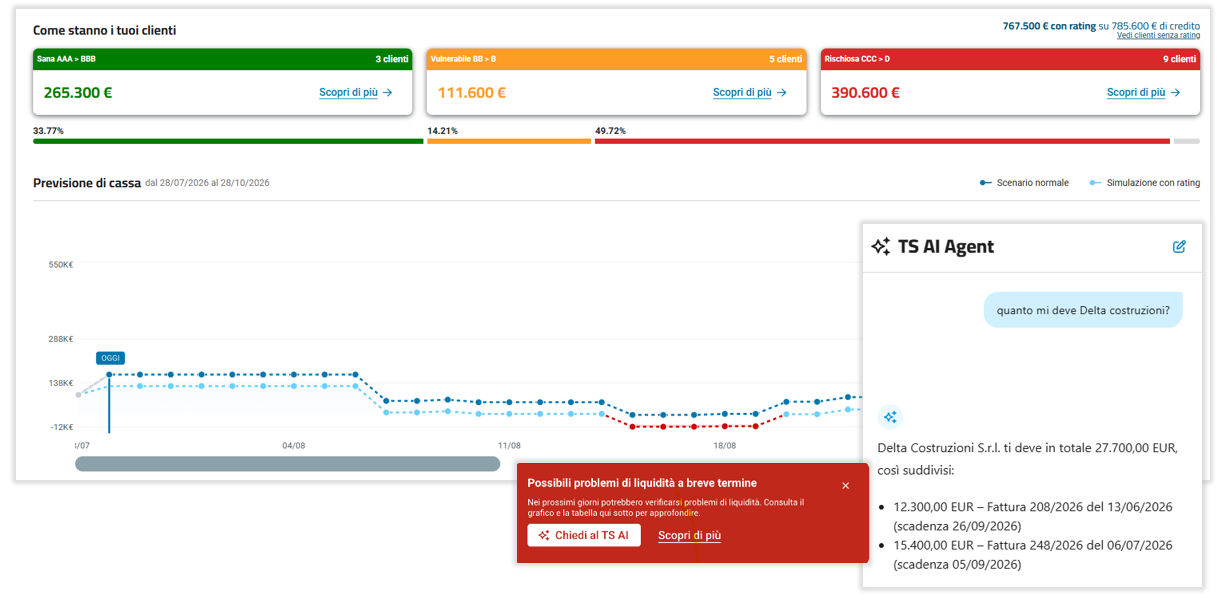
Task: Close the liquidity problems alert
Action: (845, 486)
